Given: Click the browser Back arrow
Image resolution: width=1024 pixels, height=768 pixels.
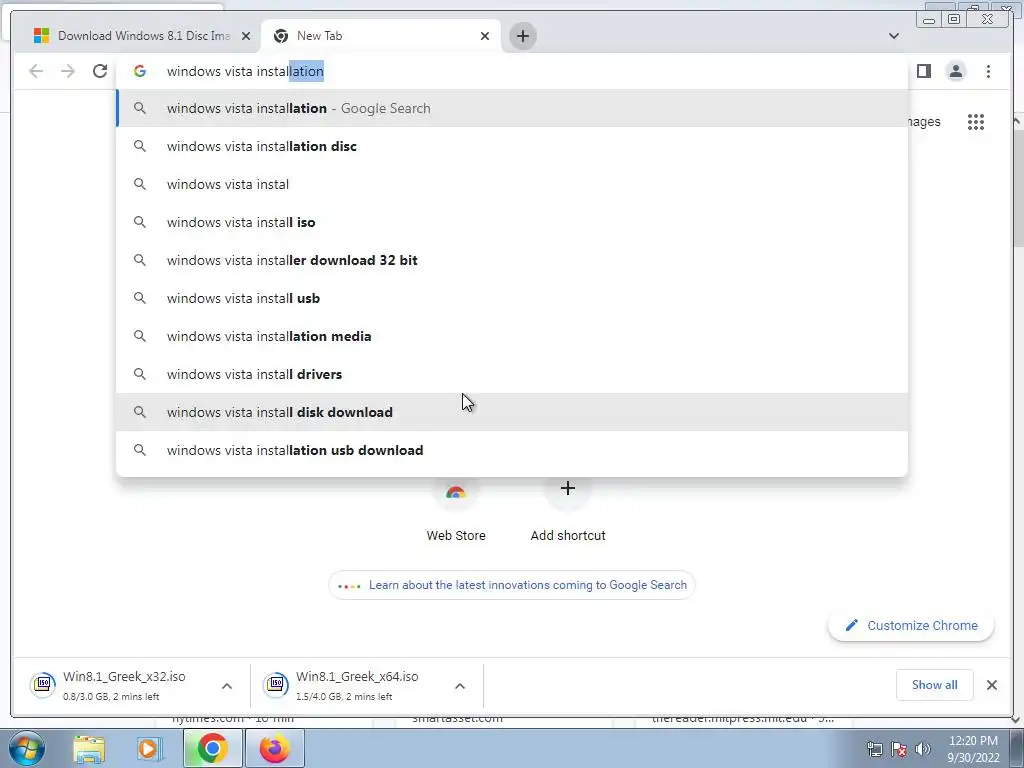Looking at the screenshot, I should 36,71.
